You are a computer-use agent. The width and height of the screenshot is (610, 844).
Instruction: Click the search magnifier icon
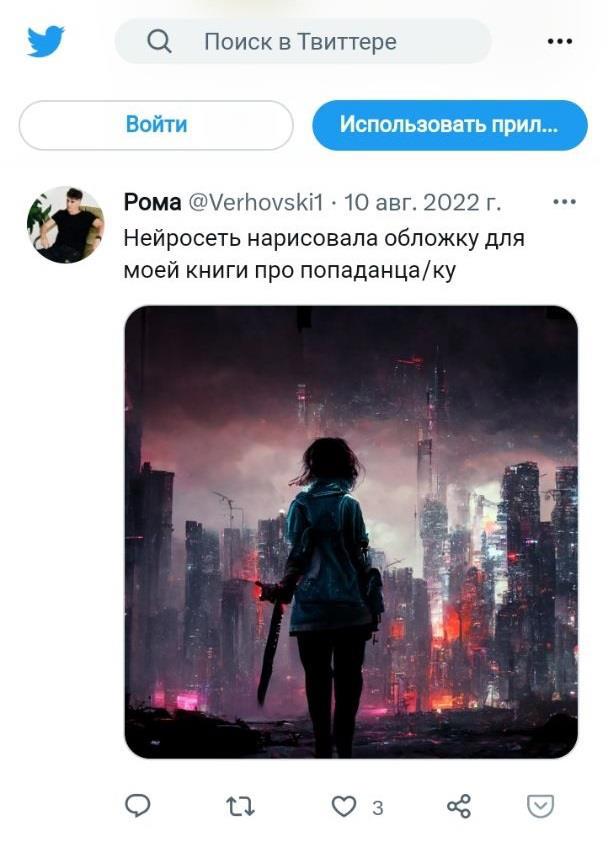pyautogui.click(x=159, y=41)
